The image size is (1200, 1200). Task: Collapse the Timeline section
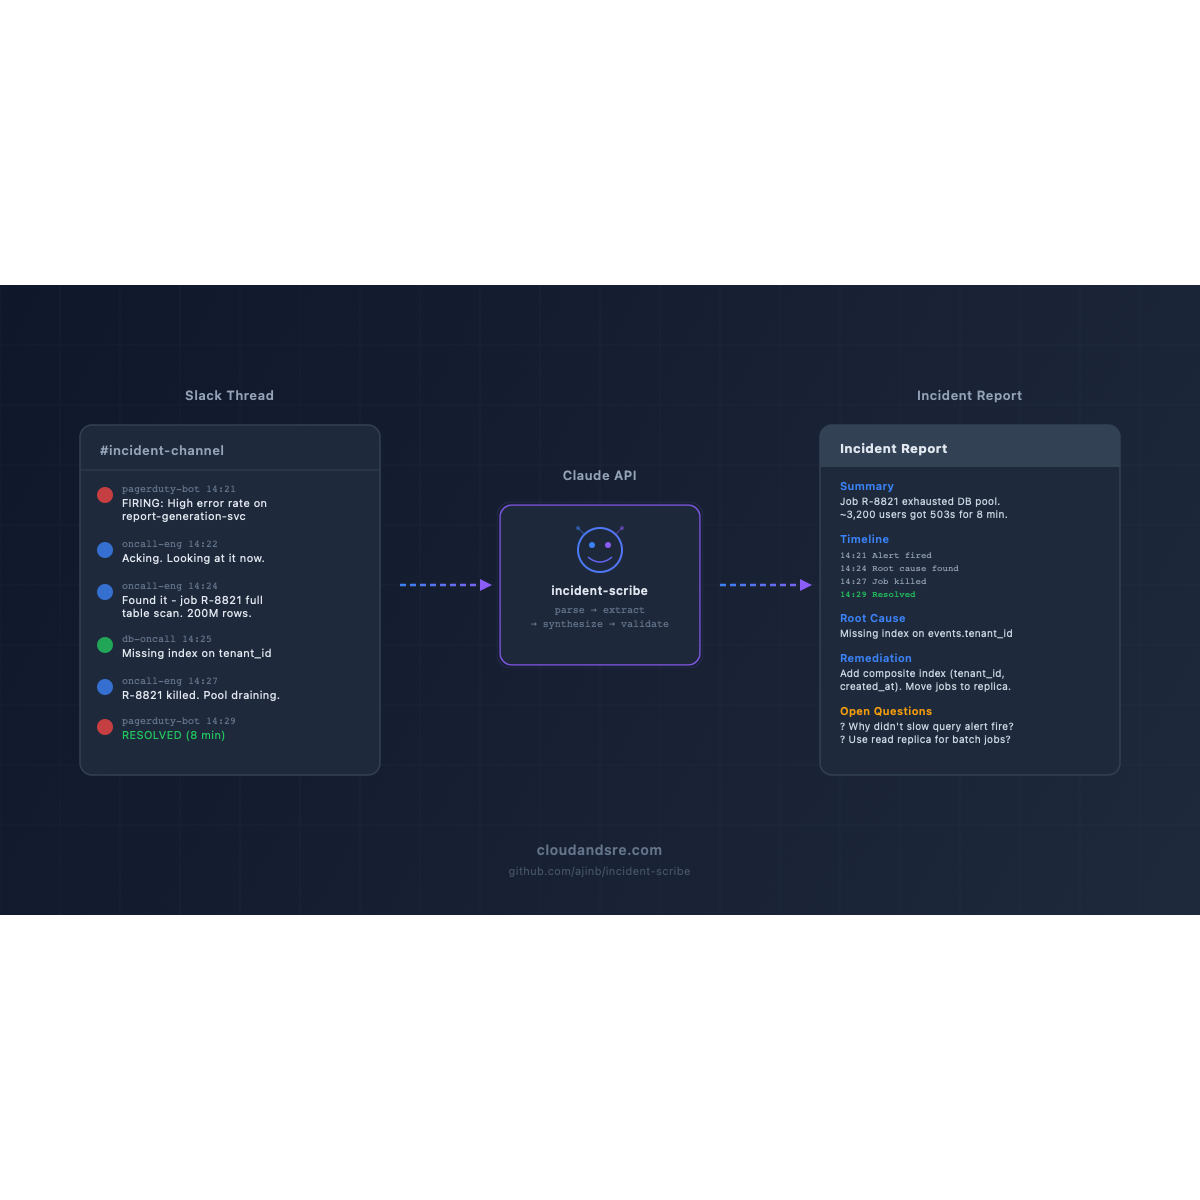(864, 539)
